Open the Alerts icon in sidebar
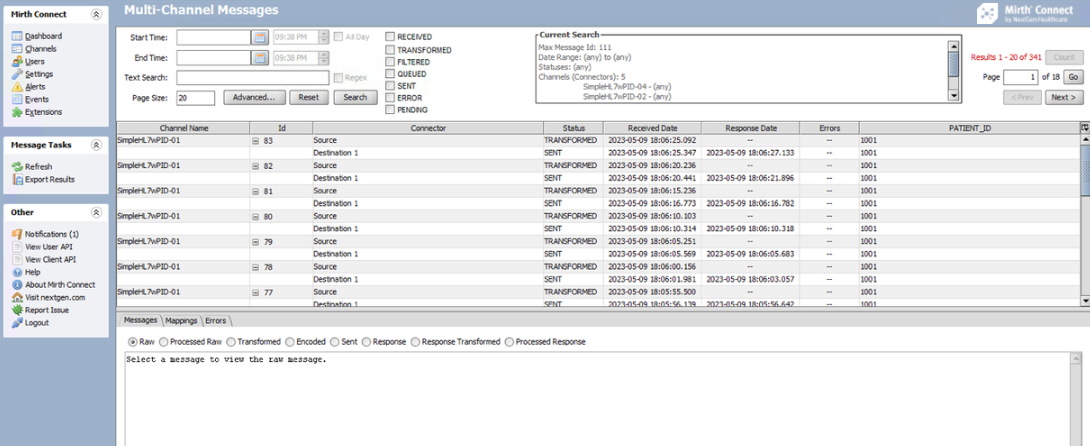 pyautogui.click(x=17, y=87)
